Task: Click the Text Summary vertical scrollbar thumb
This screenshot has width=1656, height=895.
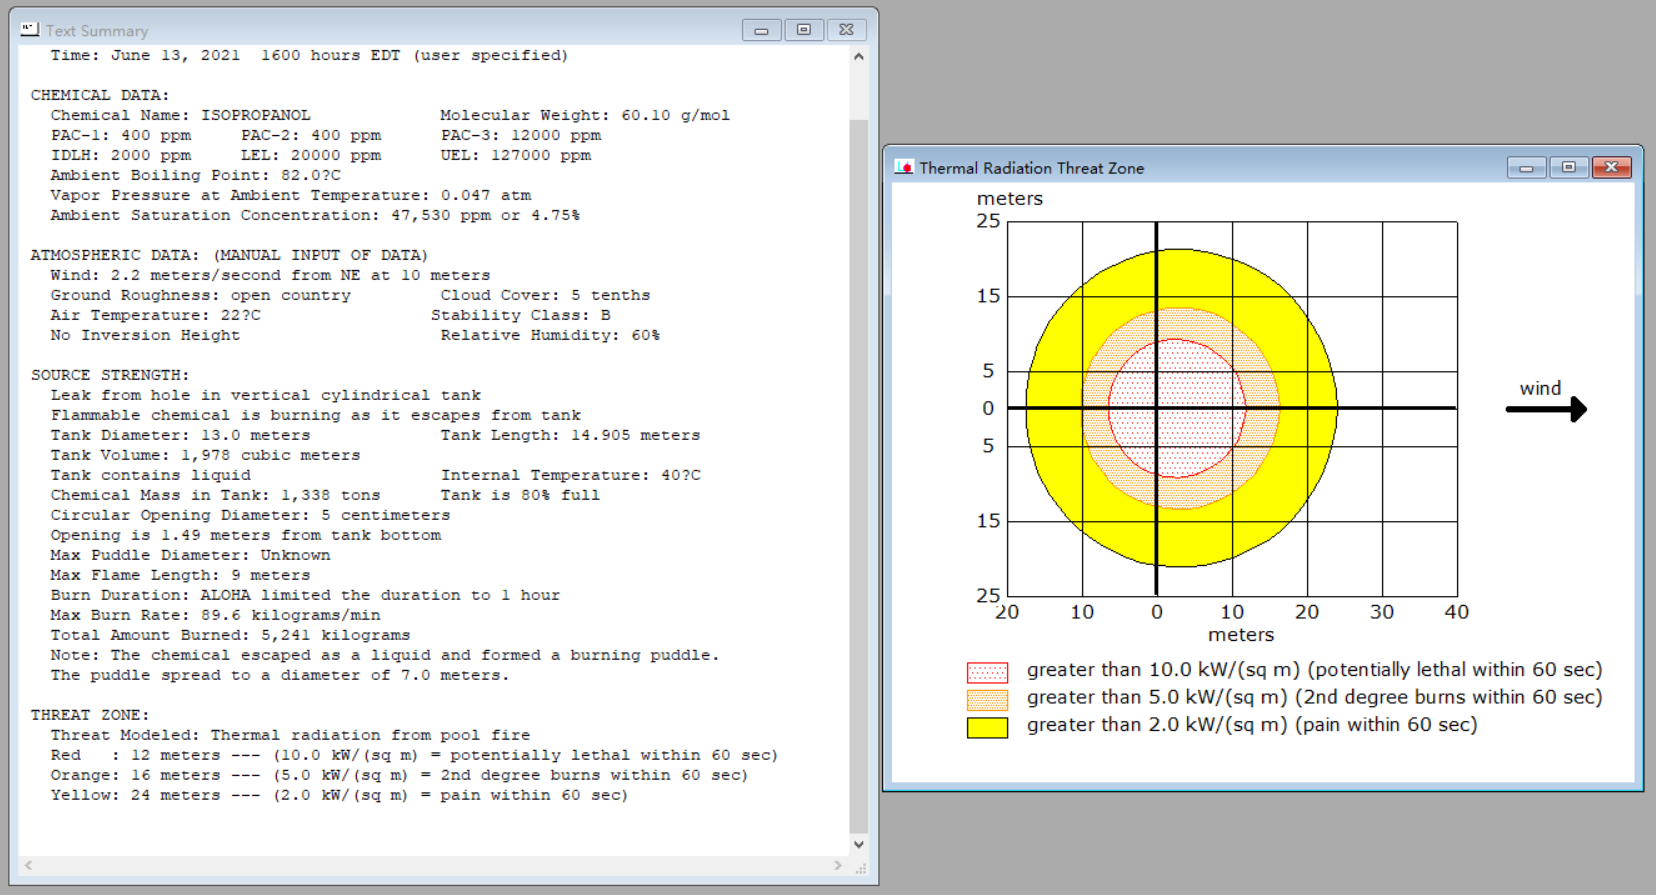Action: (858, 476)
